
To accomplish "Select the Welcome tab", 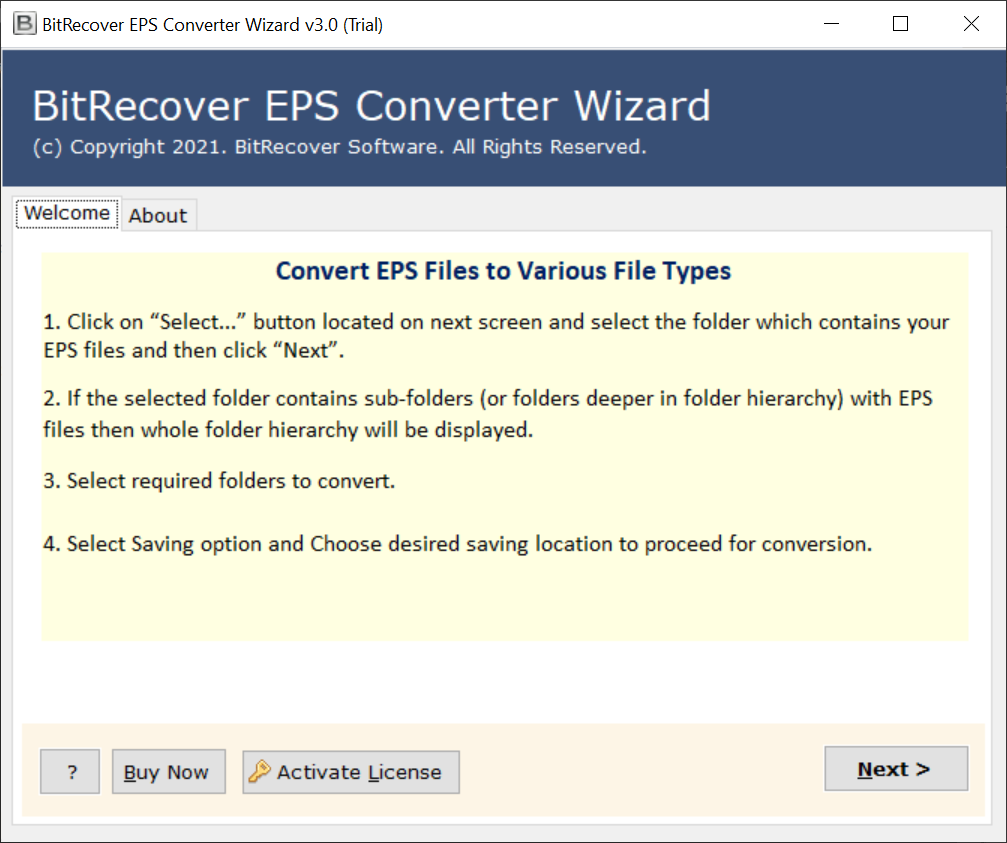I will click(x=67, y=213).
